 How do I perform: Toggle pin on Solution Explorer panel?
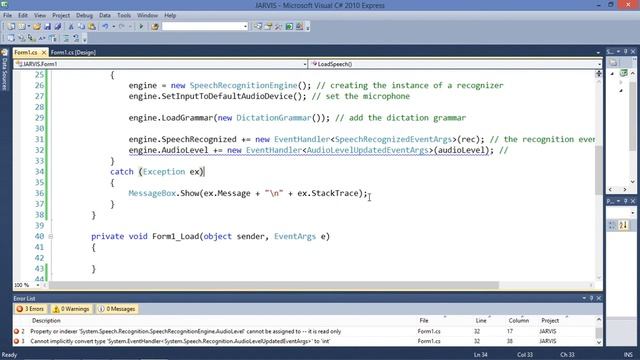point(625,51)
